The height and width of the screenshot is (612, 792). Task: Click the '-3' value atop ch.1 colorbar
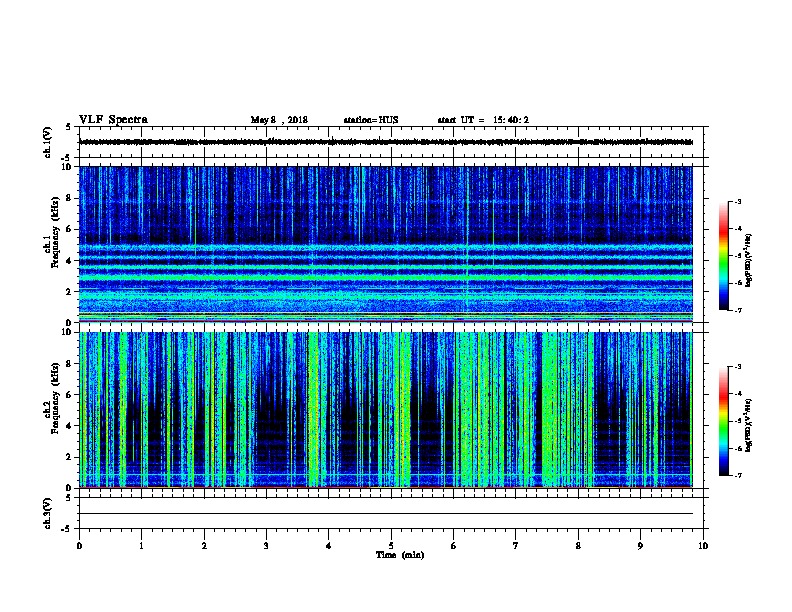[737, 201]
